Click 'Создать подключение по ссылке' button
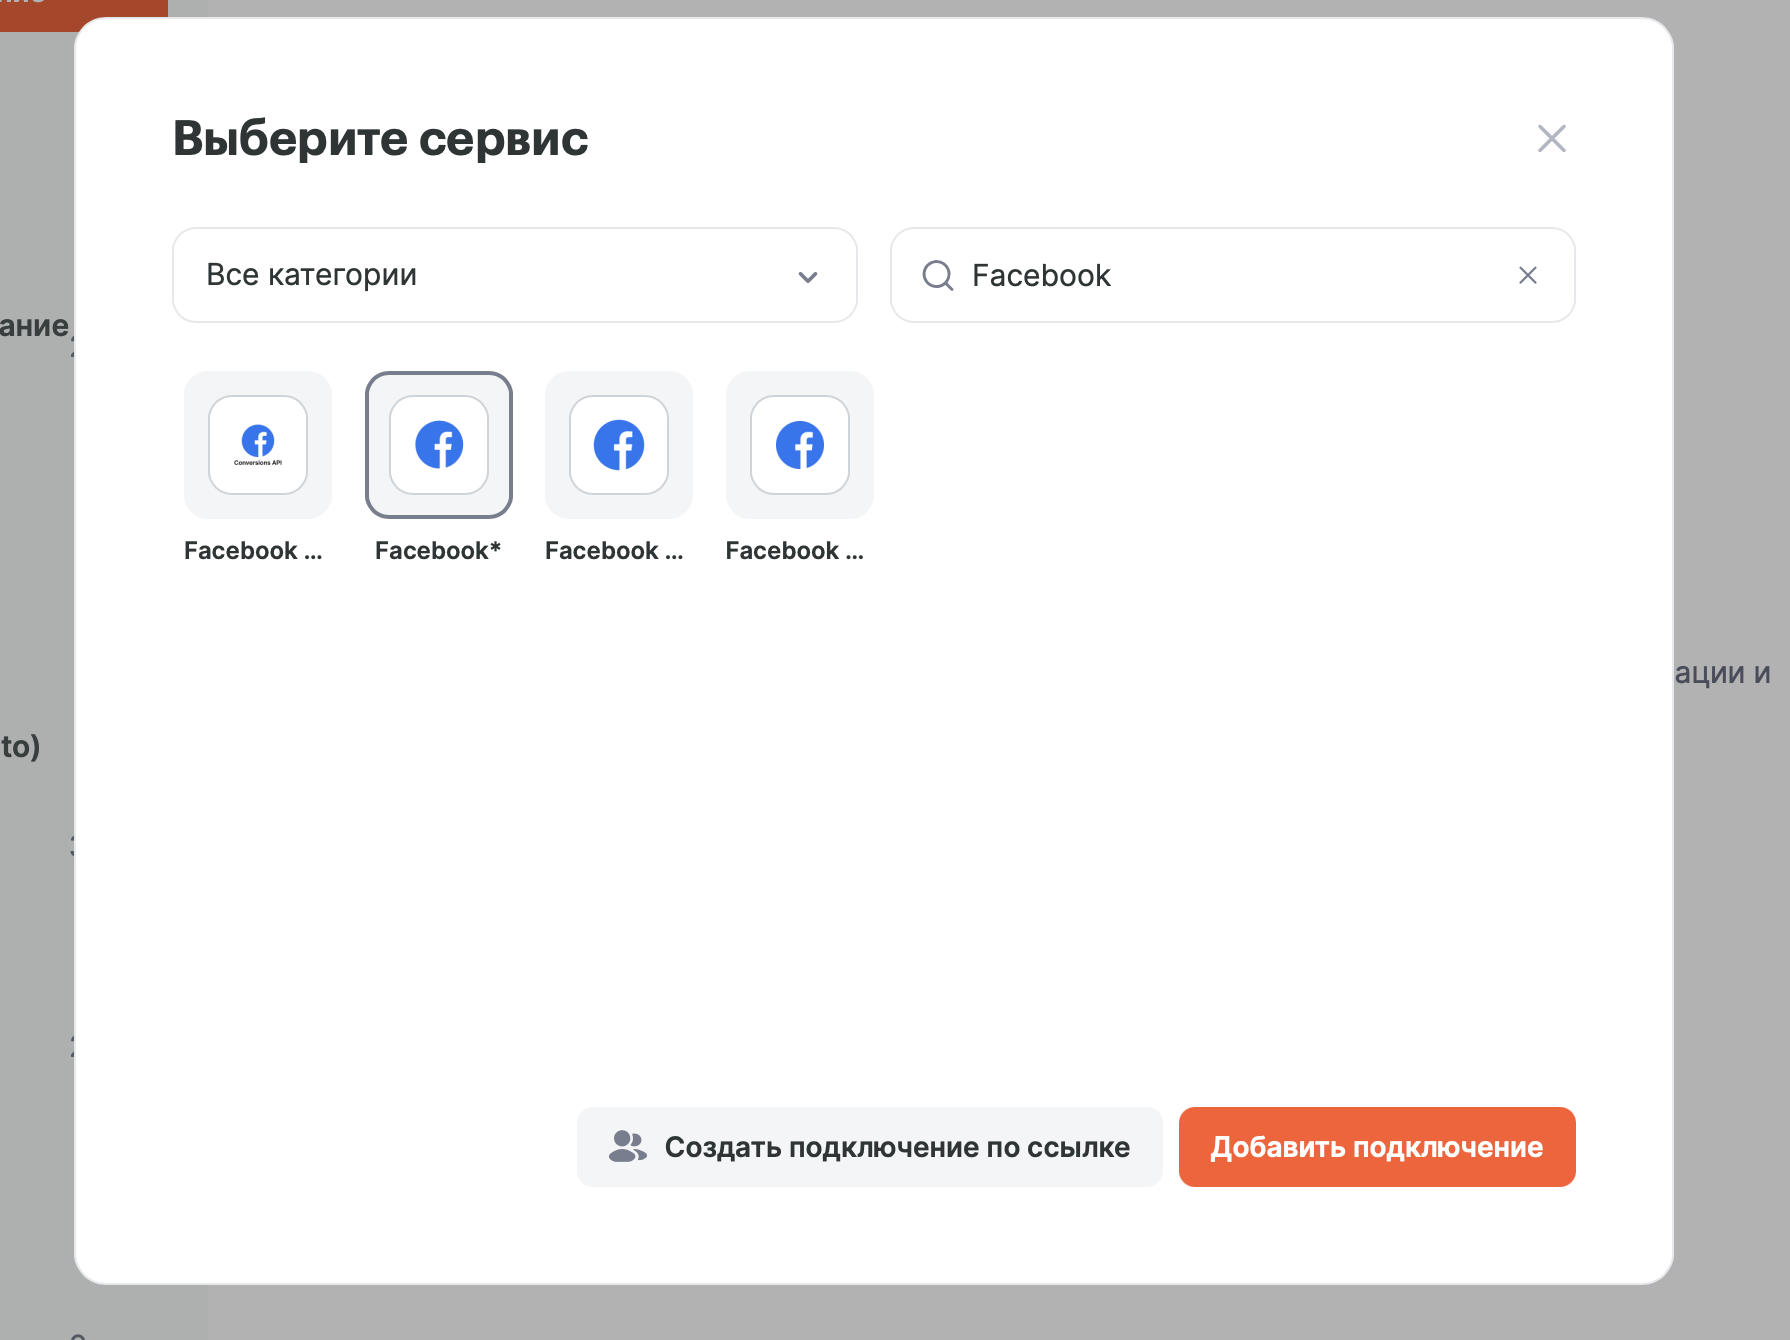The height and width of the screenshot is (1340, 1790). pyautogui.click(x=870, y=1147)
